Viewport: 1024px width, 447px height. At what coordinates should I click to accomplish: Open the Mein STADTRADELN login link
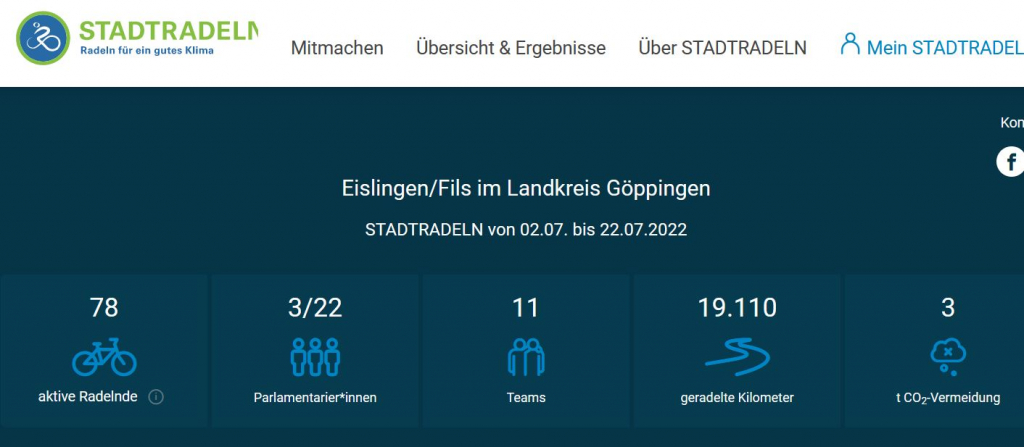coord(944,48)
